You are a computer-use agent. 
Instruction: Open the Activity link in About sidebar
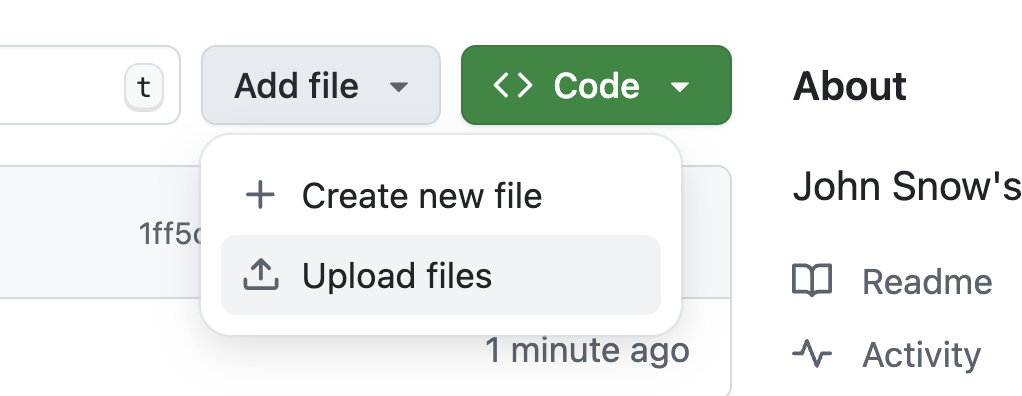pos(921,355)
